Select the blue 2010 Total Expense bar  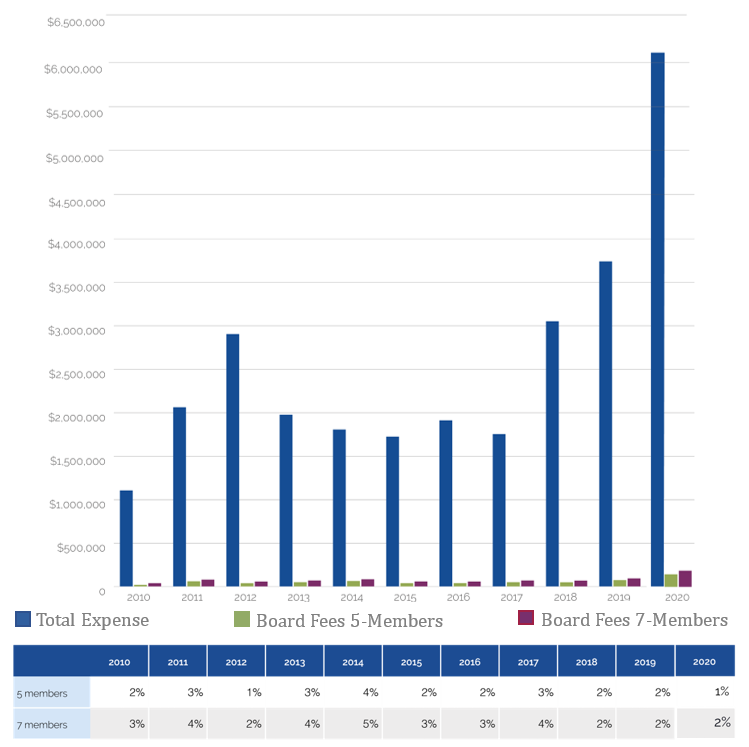coord(126,537)
